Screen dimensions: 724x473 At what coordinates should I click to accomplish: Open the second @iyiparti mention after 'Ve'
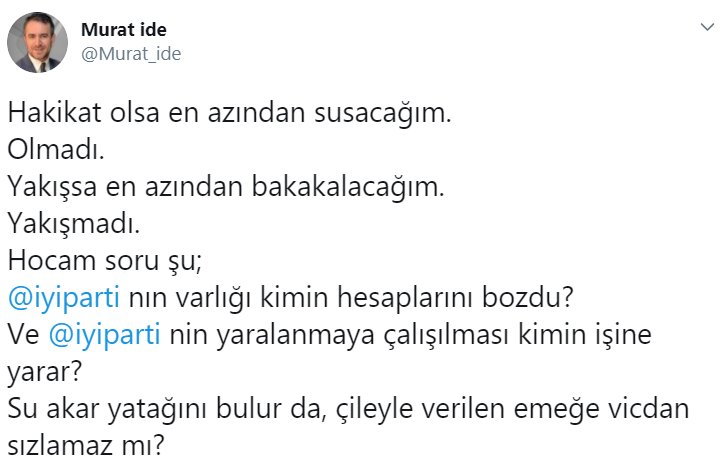click(x=104, y=335)
